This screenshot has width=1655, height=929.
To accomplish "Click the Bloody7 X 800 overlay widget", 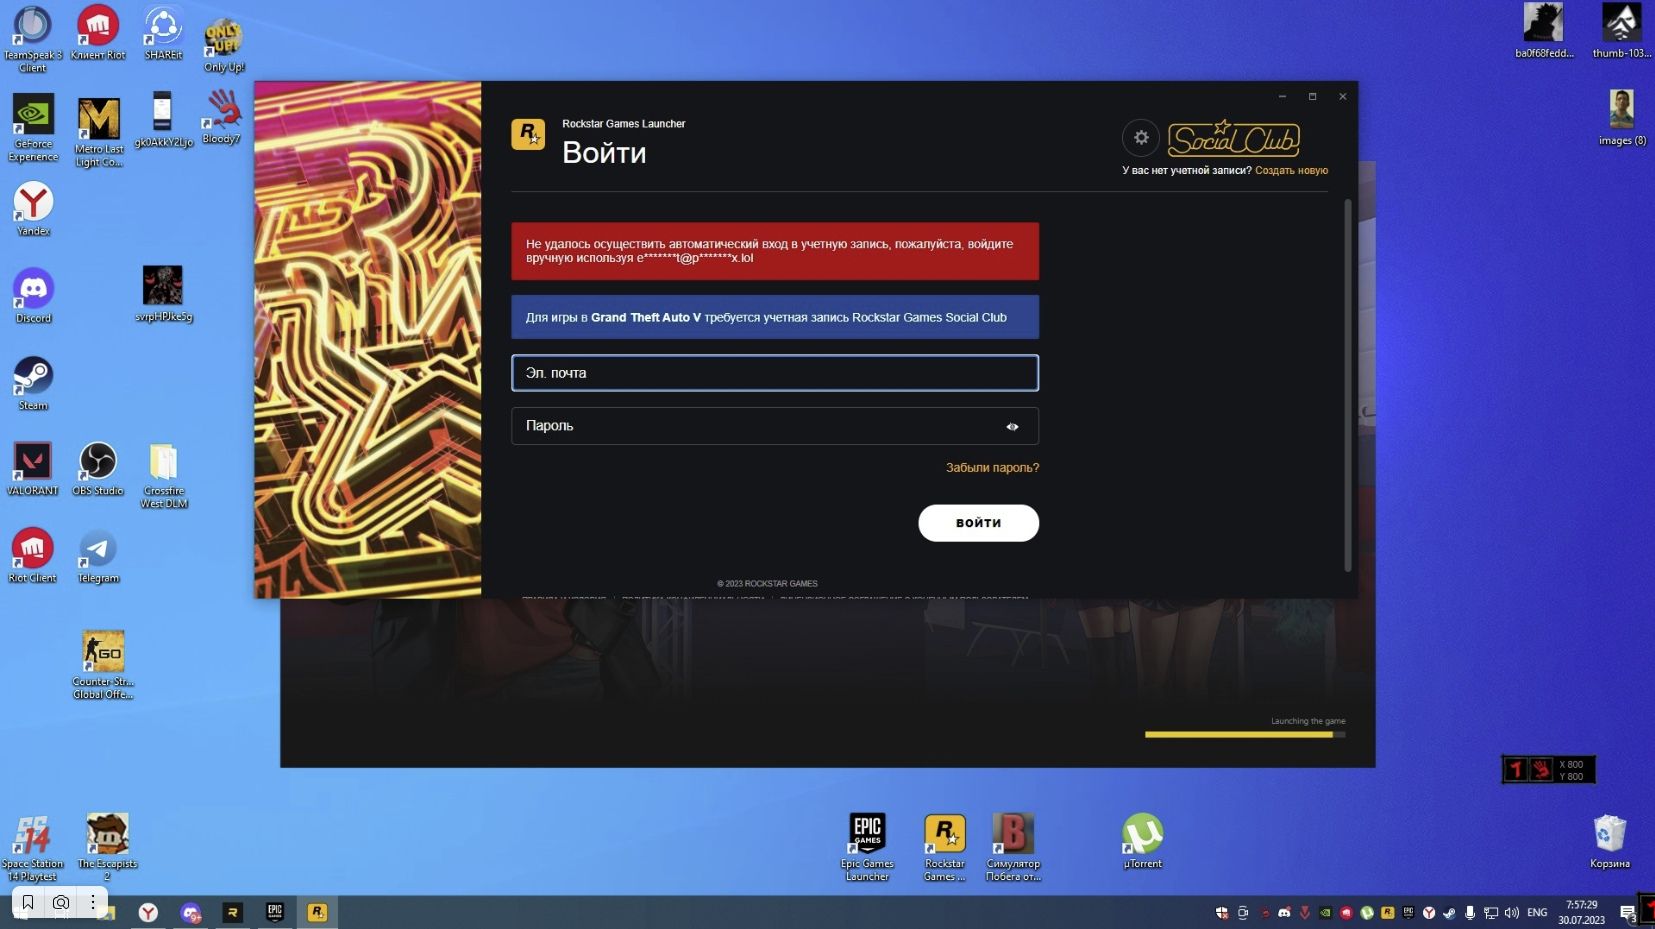I will pos(1548,769).
